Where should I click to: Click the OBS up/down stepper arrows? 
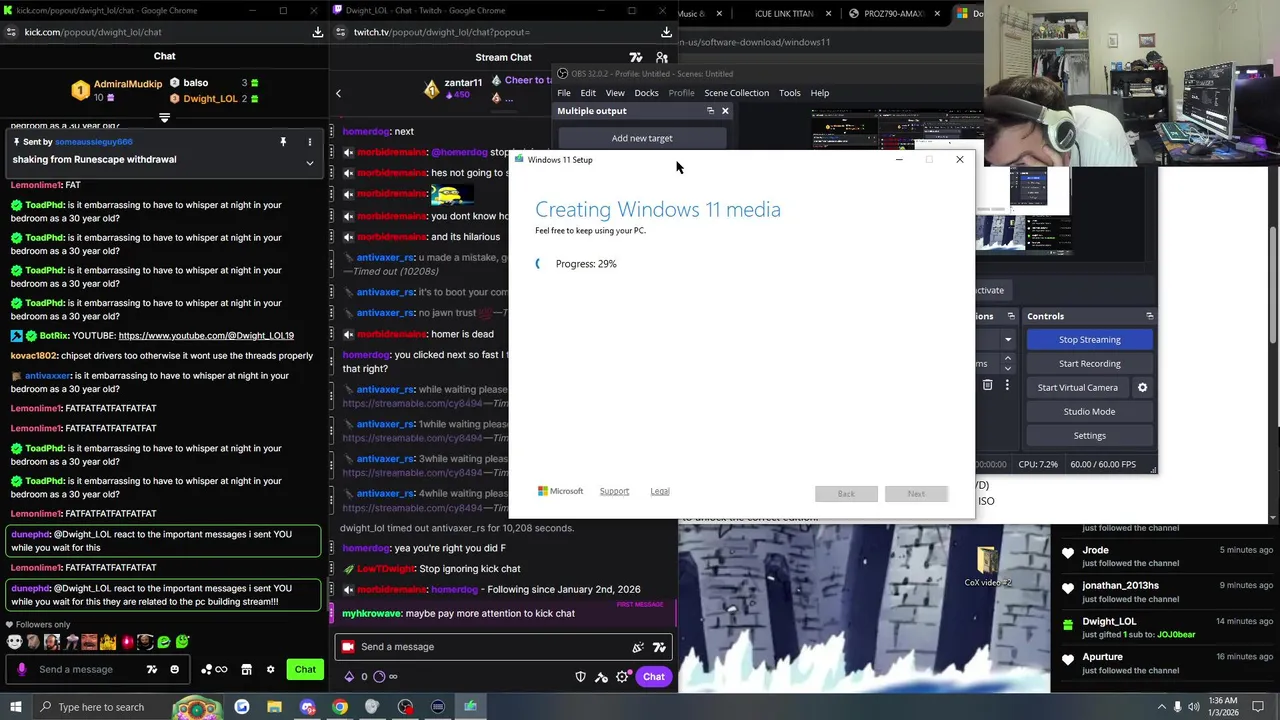[x=1007, y=363]
